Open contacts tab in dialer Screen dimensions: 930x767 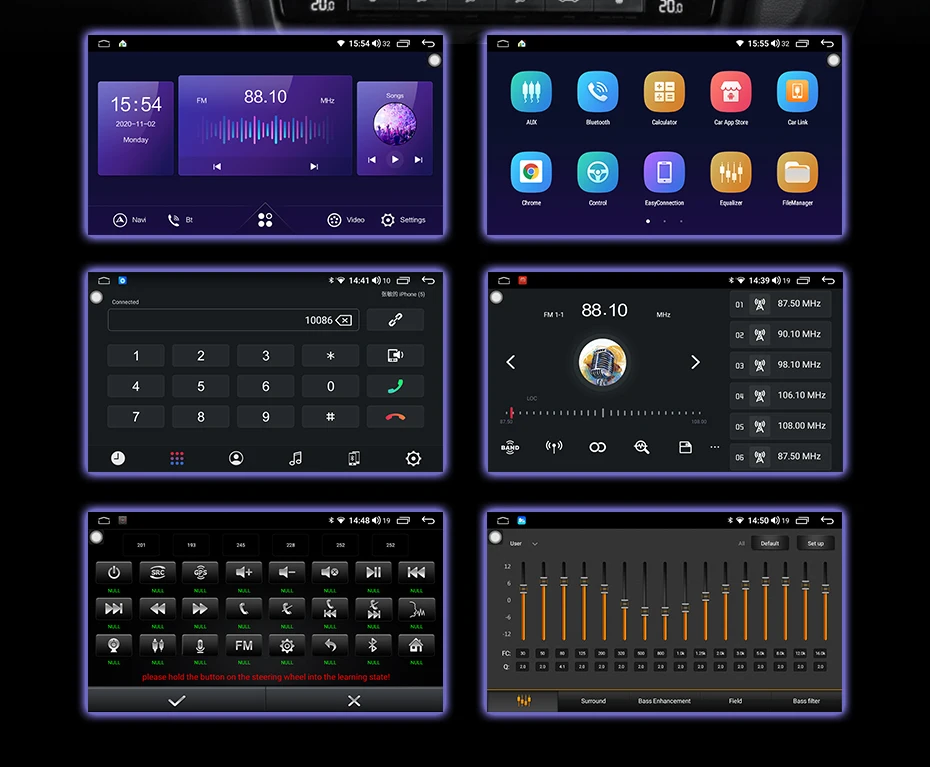[x=236, y=458]
